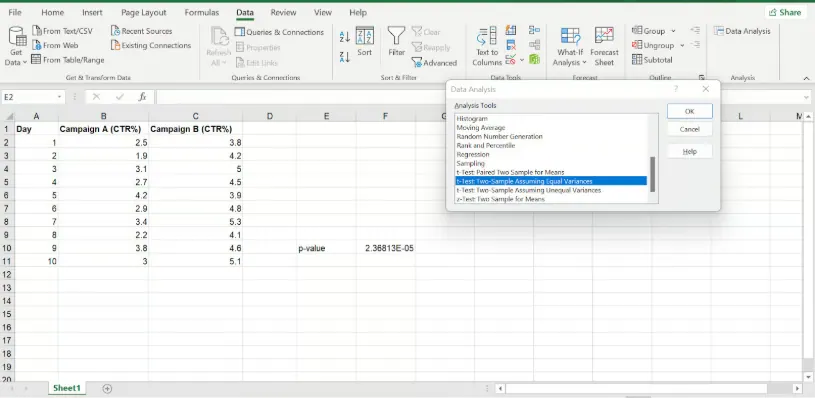
Task: Import data From Text/CSV
Action: pyautogui.click(x=62, y=31)
